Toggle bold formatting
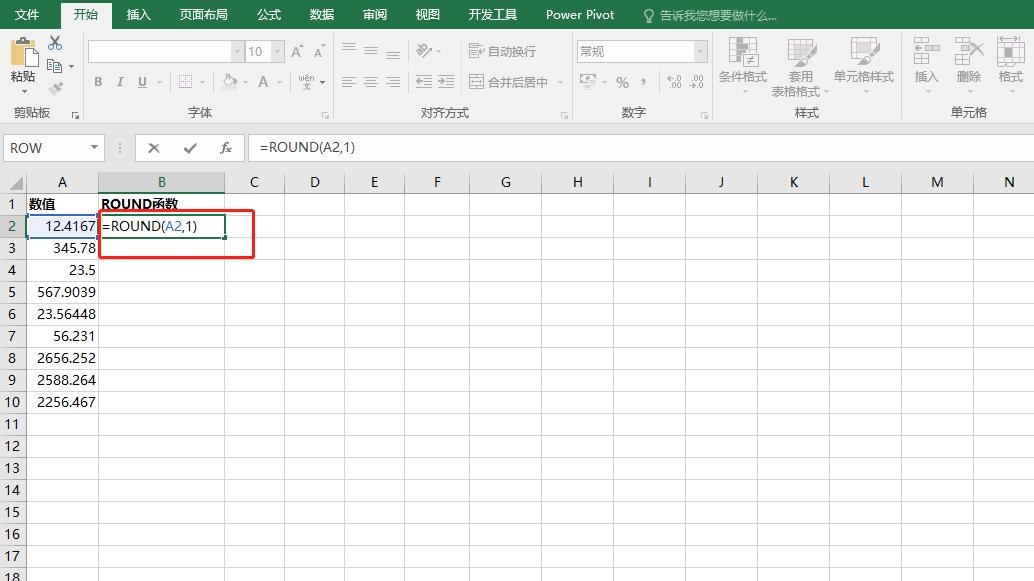 (98, 81)
